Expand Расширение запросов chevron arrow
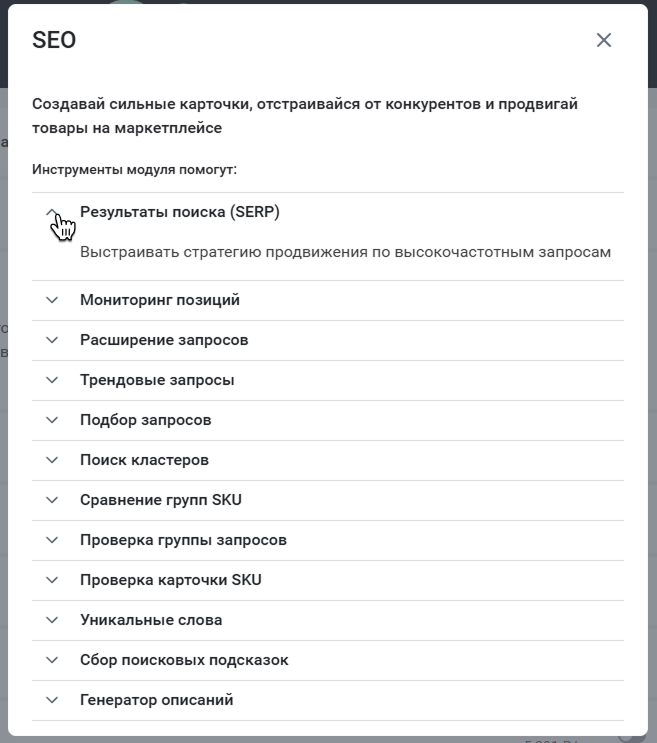 coord(52,340)
